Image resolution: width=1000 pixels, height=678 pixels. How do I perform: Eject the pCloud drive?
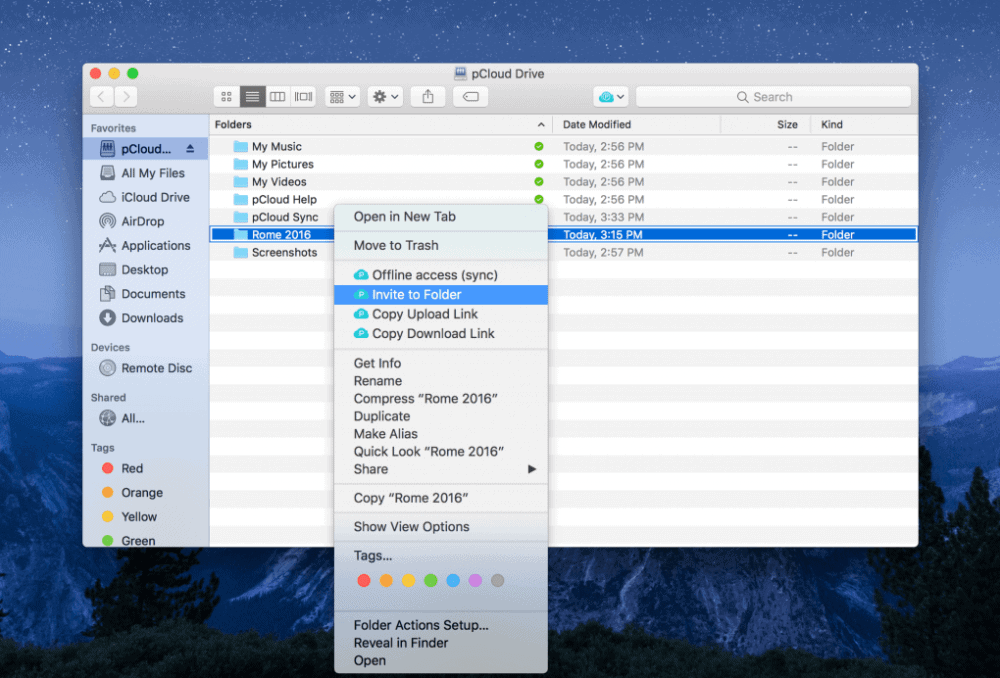tap(190, 149)
